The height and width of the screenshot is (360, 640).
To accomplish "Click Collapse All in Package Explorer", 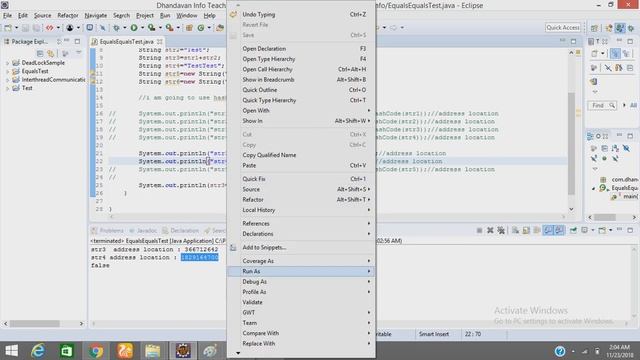I will (40, 53).
